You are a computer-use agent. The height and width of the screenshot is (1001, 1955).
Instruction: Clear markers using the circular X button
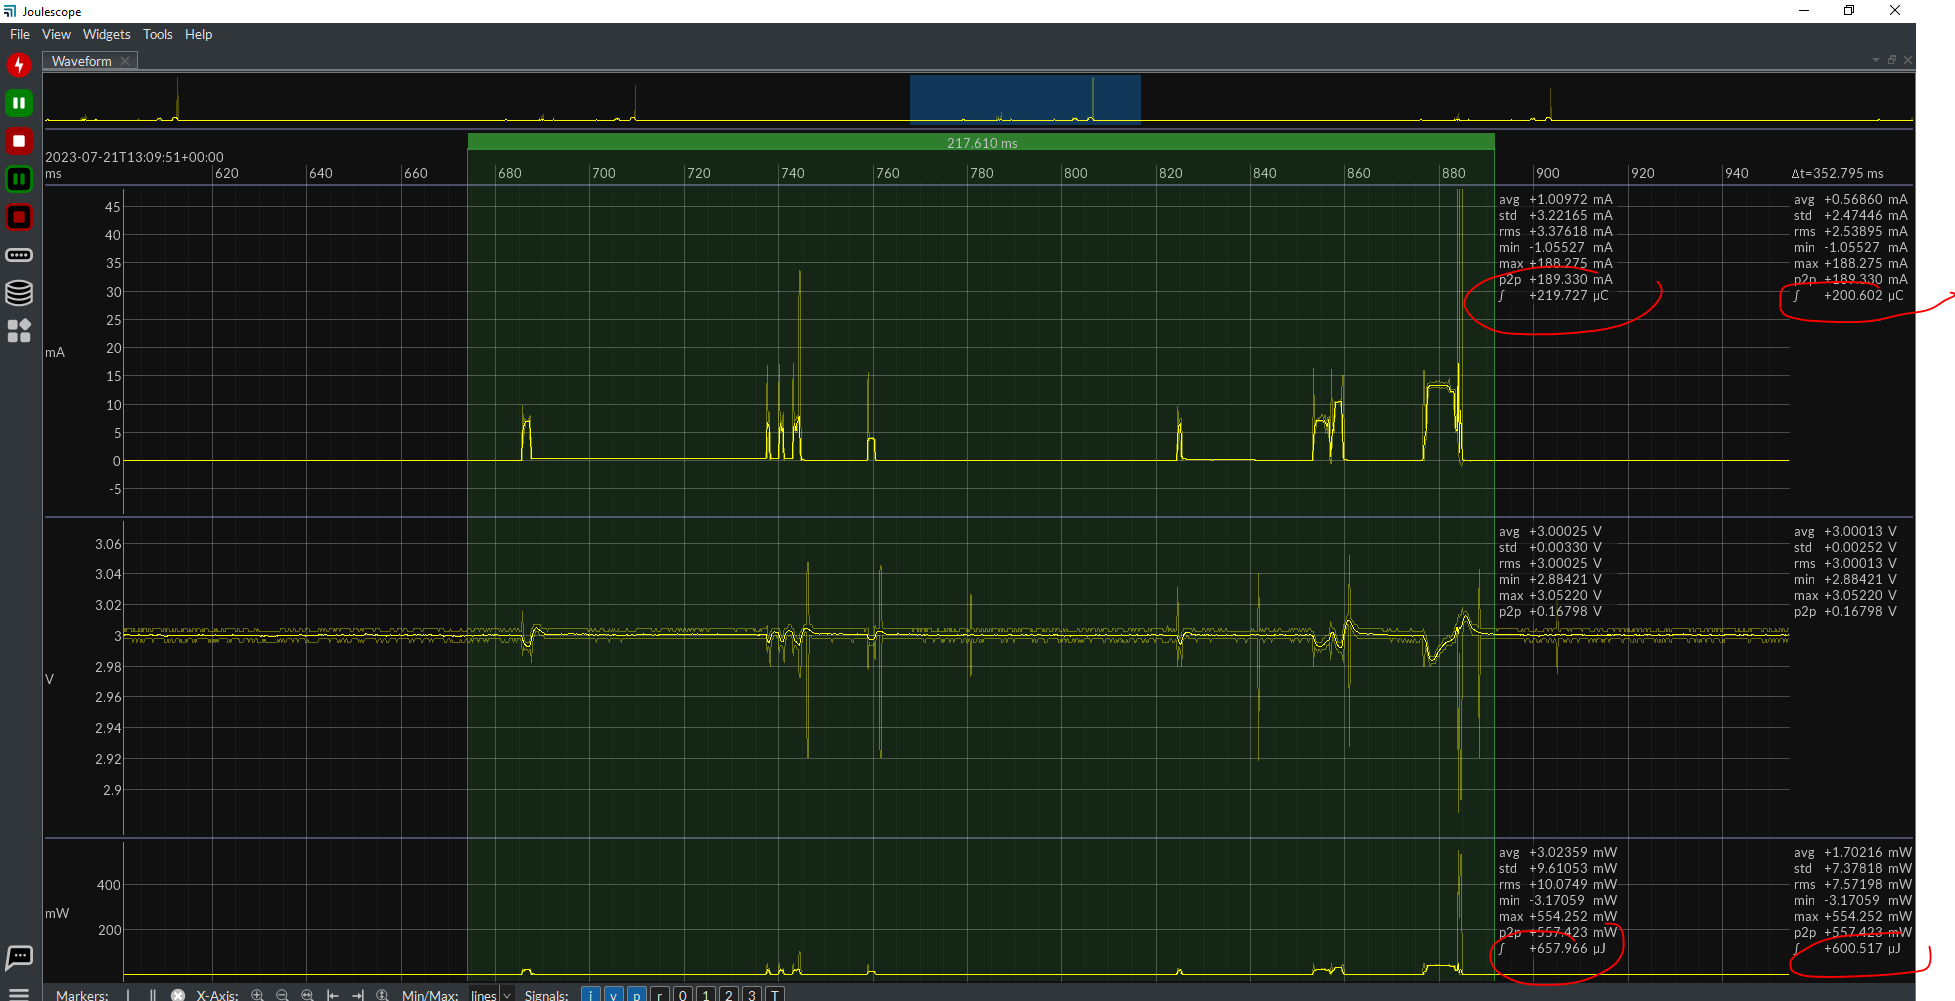[178, 995]
